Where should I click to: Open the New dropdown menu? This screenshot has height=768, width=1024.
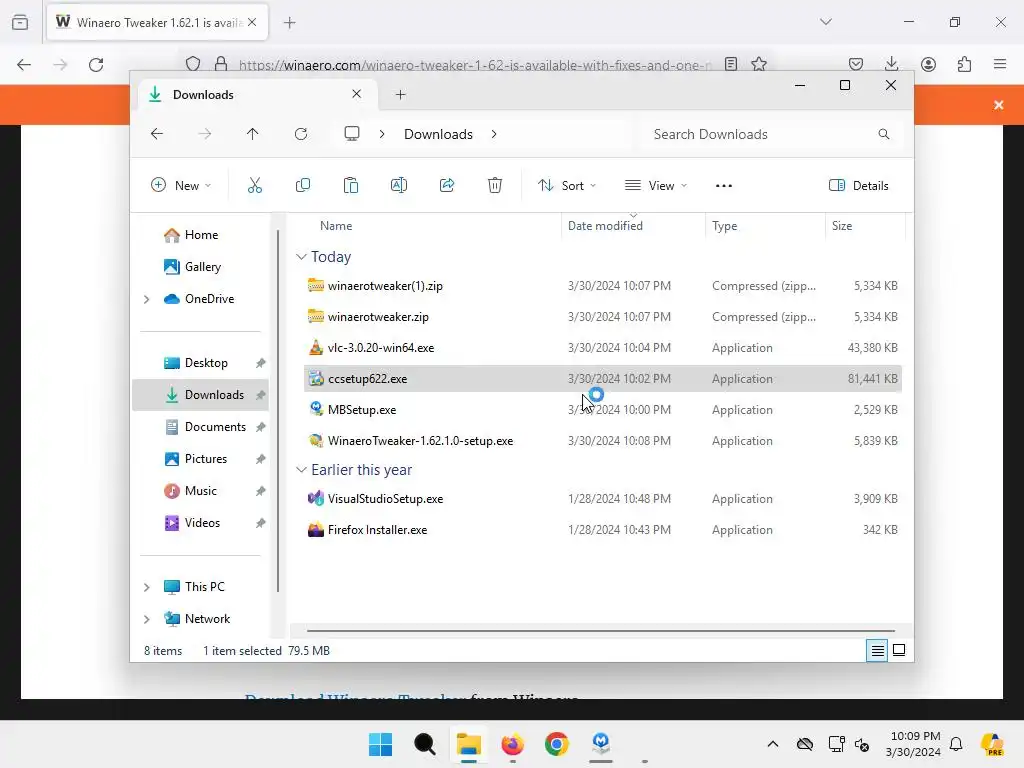click(181, 185)
